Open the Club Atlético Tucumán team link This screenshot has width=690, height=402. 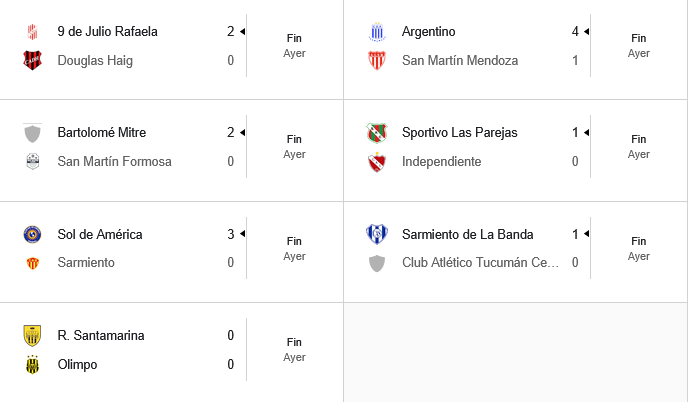pos(480,263)
